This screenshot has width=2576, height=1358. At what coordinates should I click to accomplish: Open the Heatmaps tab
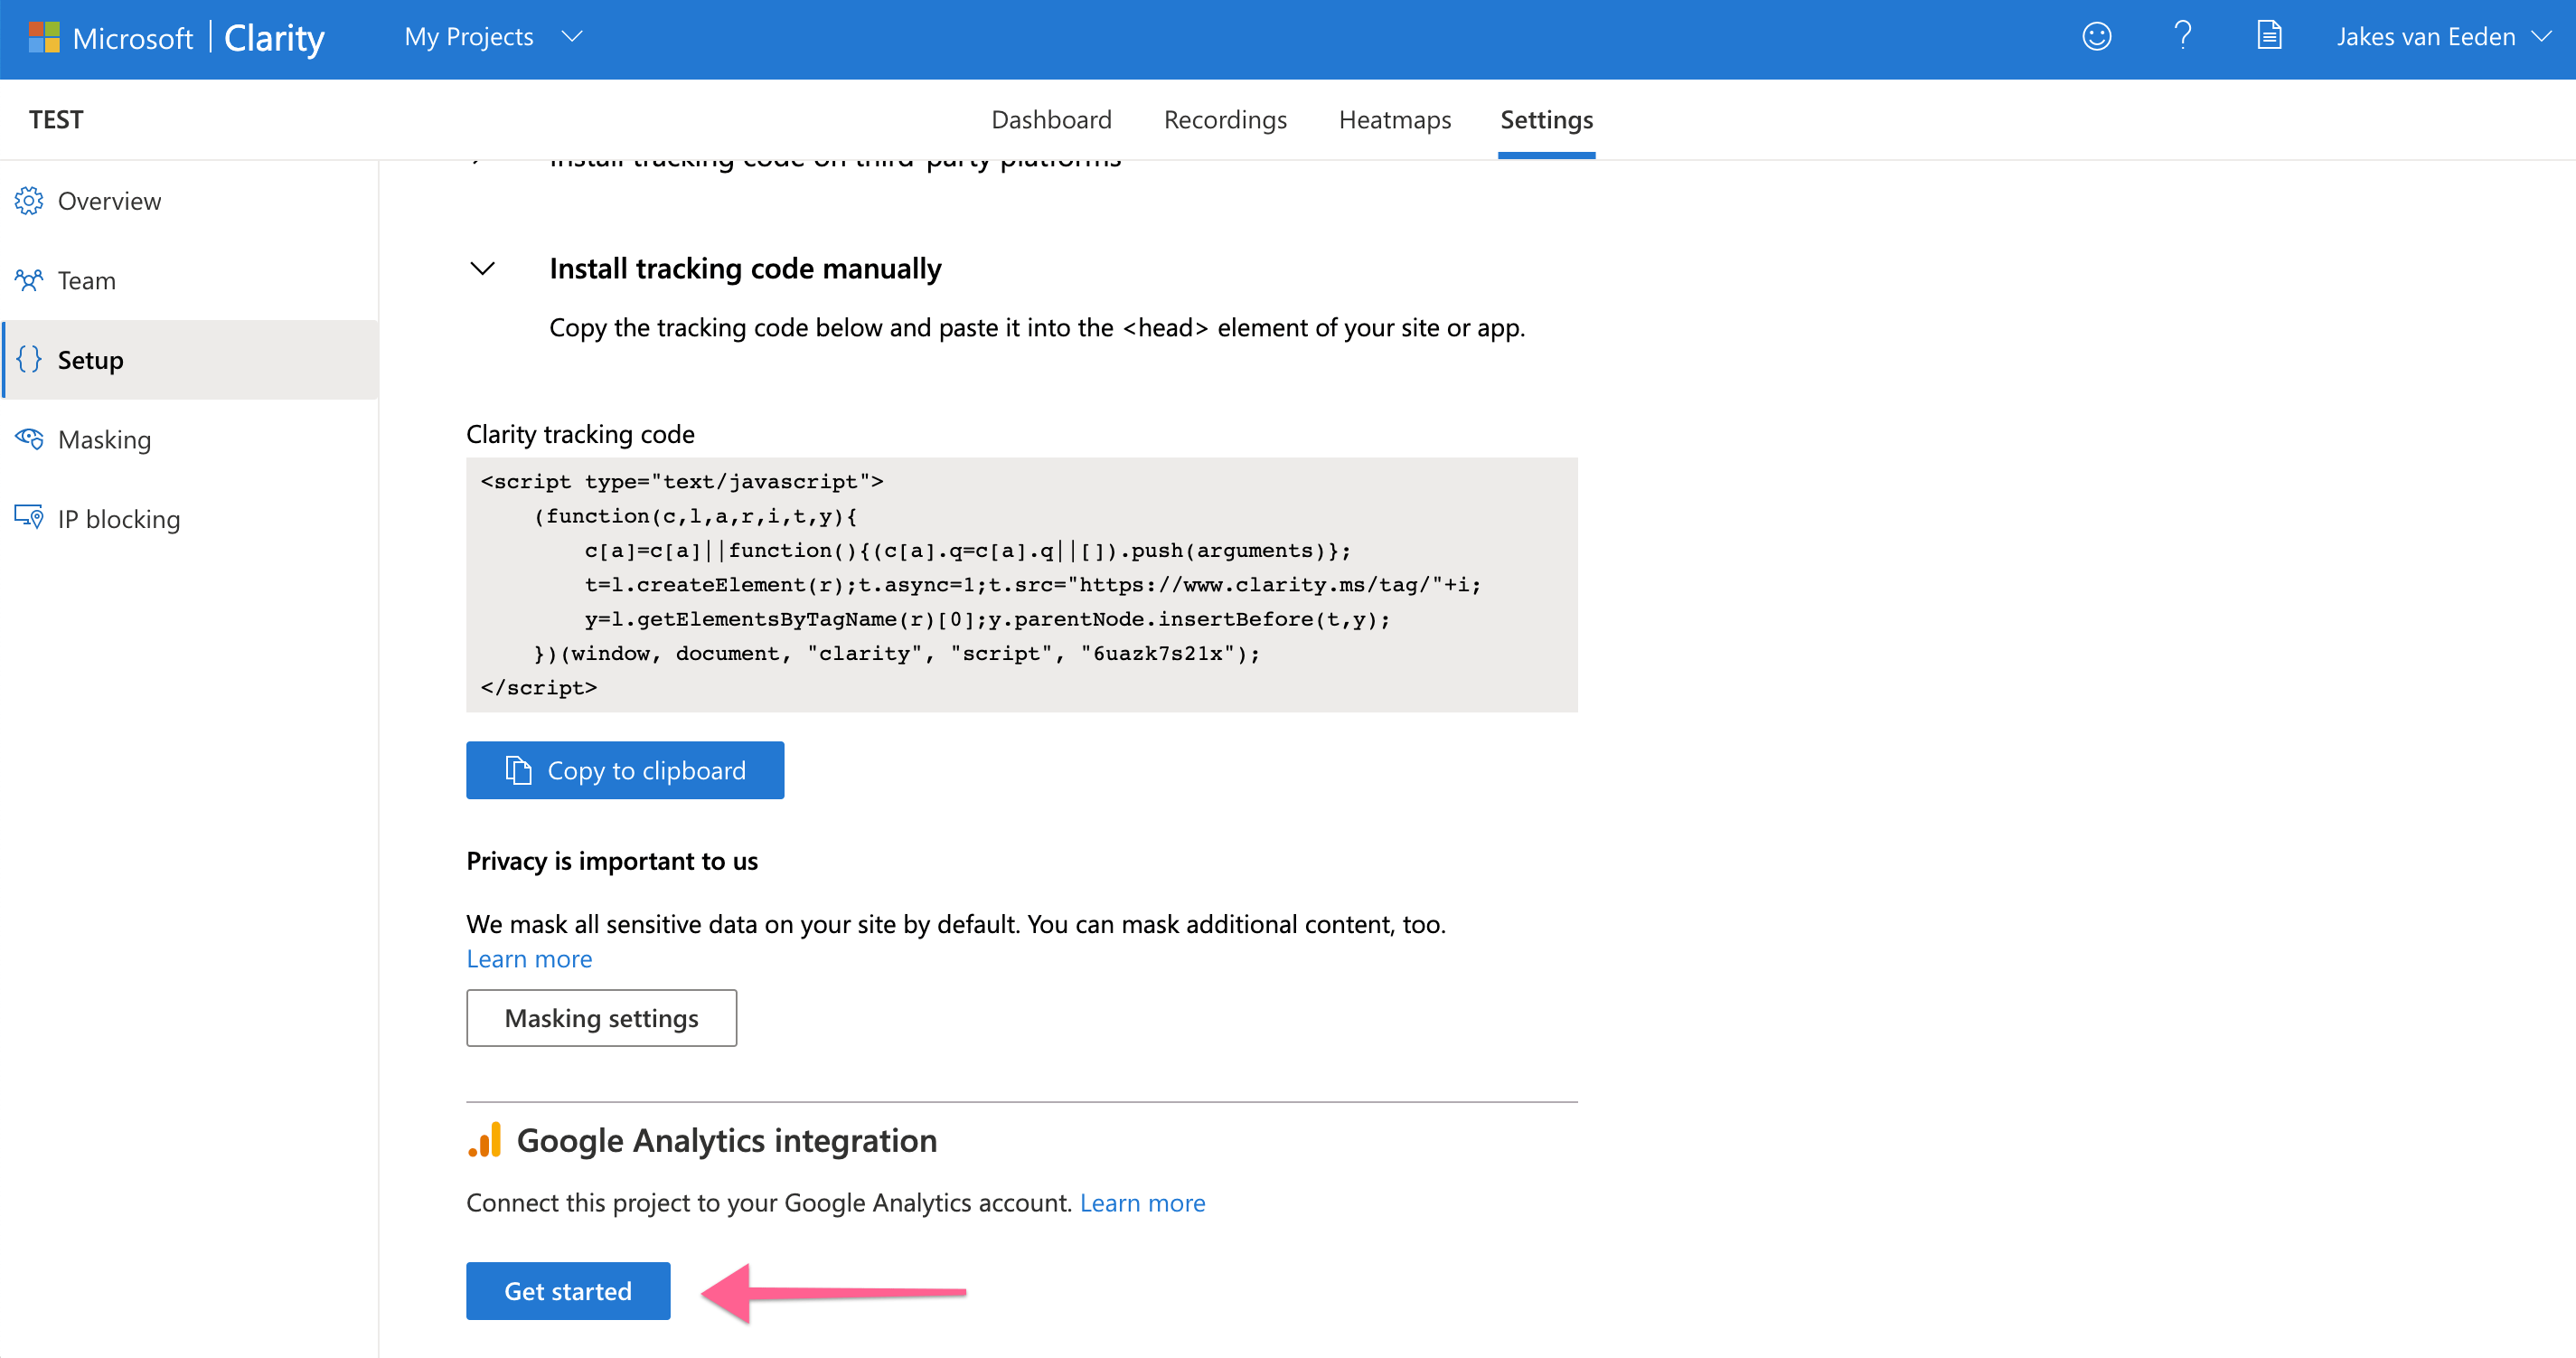tap(1394, 119)
